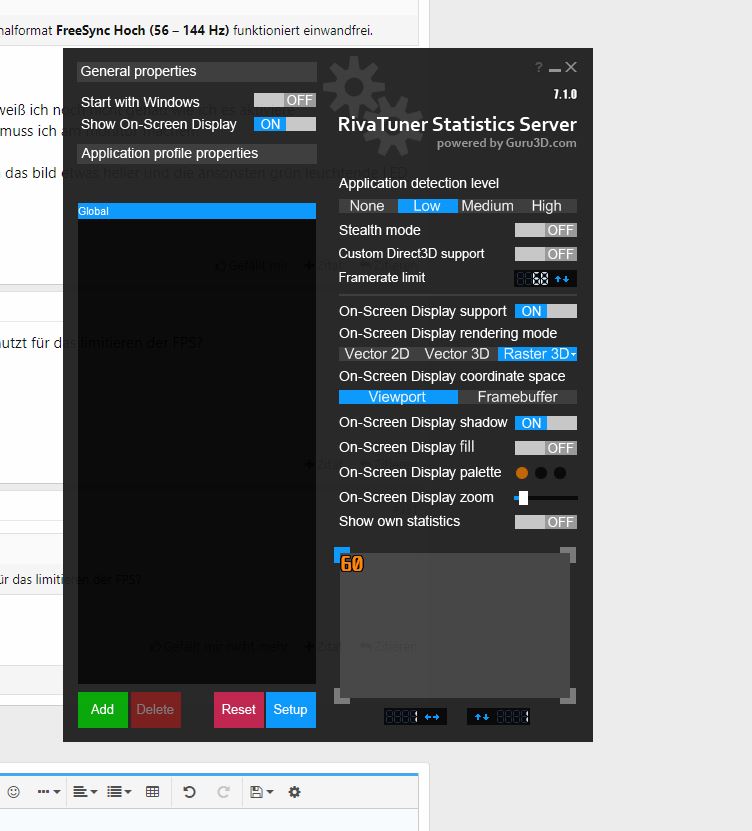Turn off Show On-Screen Display switch
752x831 pixels.
pos(285,124)
